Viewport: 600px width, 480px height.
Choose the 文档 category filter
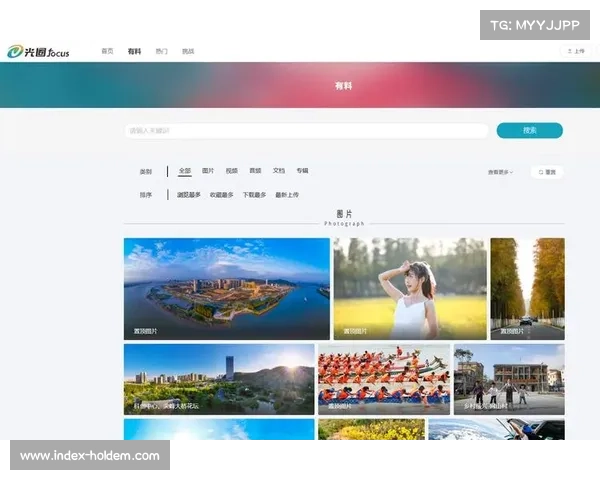click(x=279, y=171)
